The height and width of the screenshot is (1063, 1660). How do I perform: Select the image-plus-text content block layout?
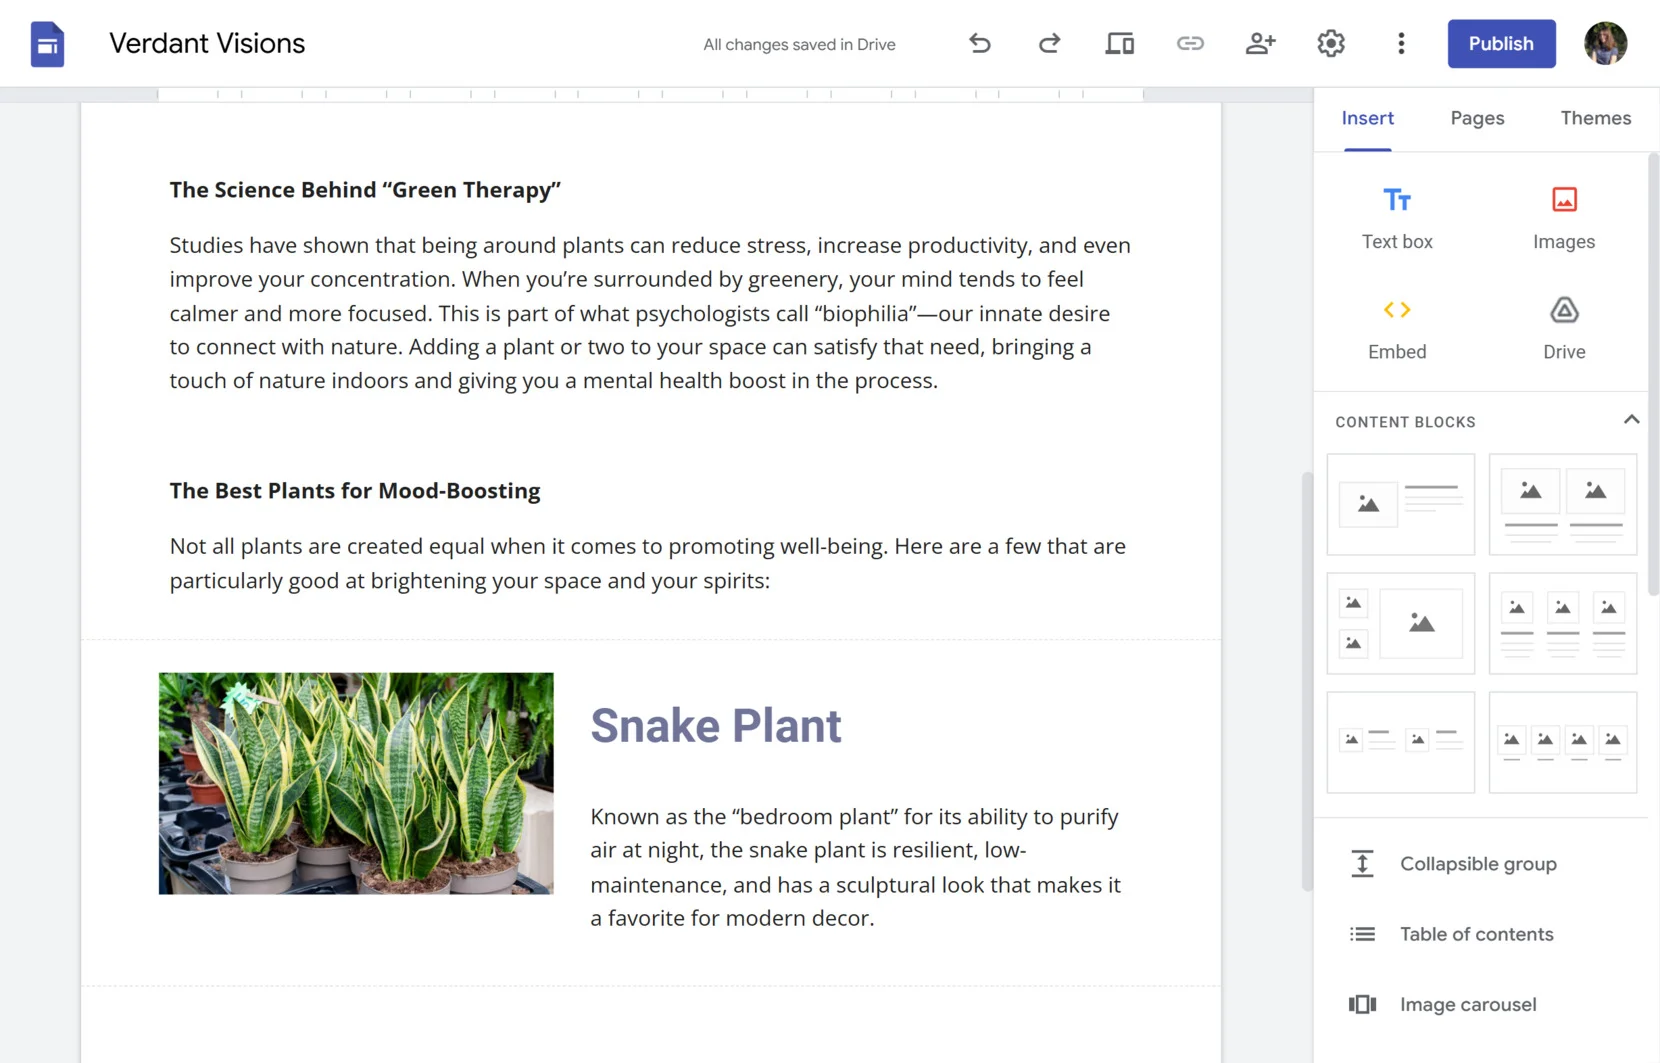(1399, 504)
